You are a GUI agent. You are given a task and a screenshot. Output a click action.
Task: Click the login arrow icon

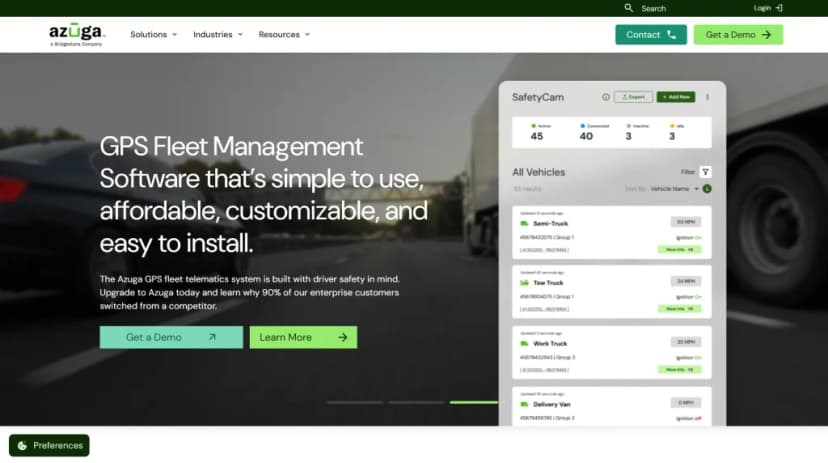point(779,8)
